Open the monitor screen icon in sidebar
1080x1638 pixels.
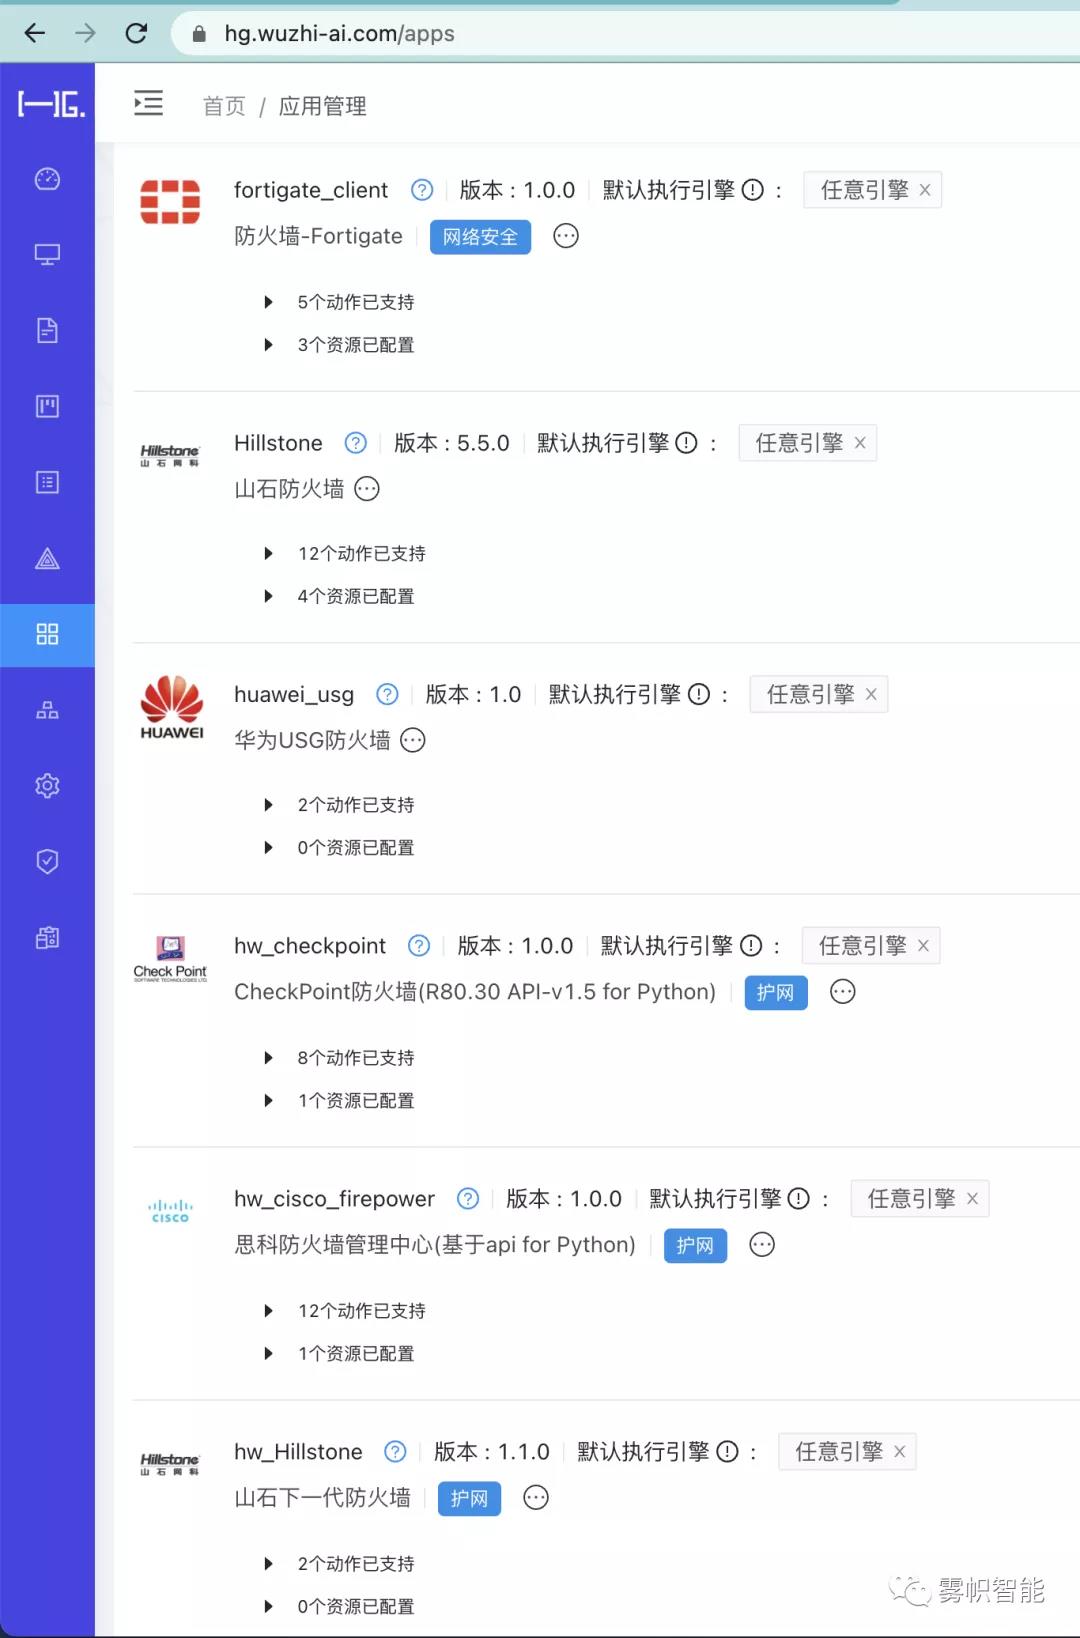pyautogui.click(x=47, y=255)
